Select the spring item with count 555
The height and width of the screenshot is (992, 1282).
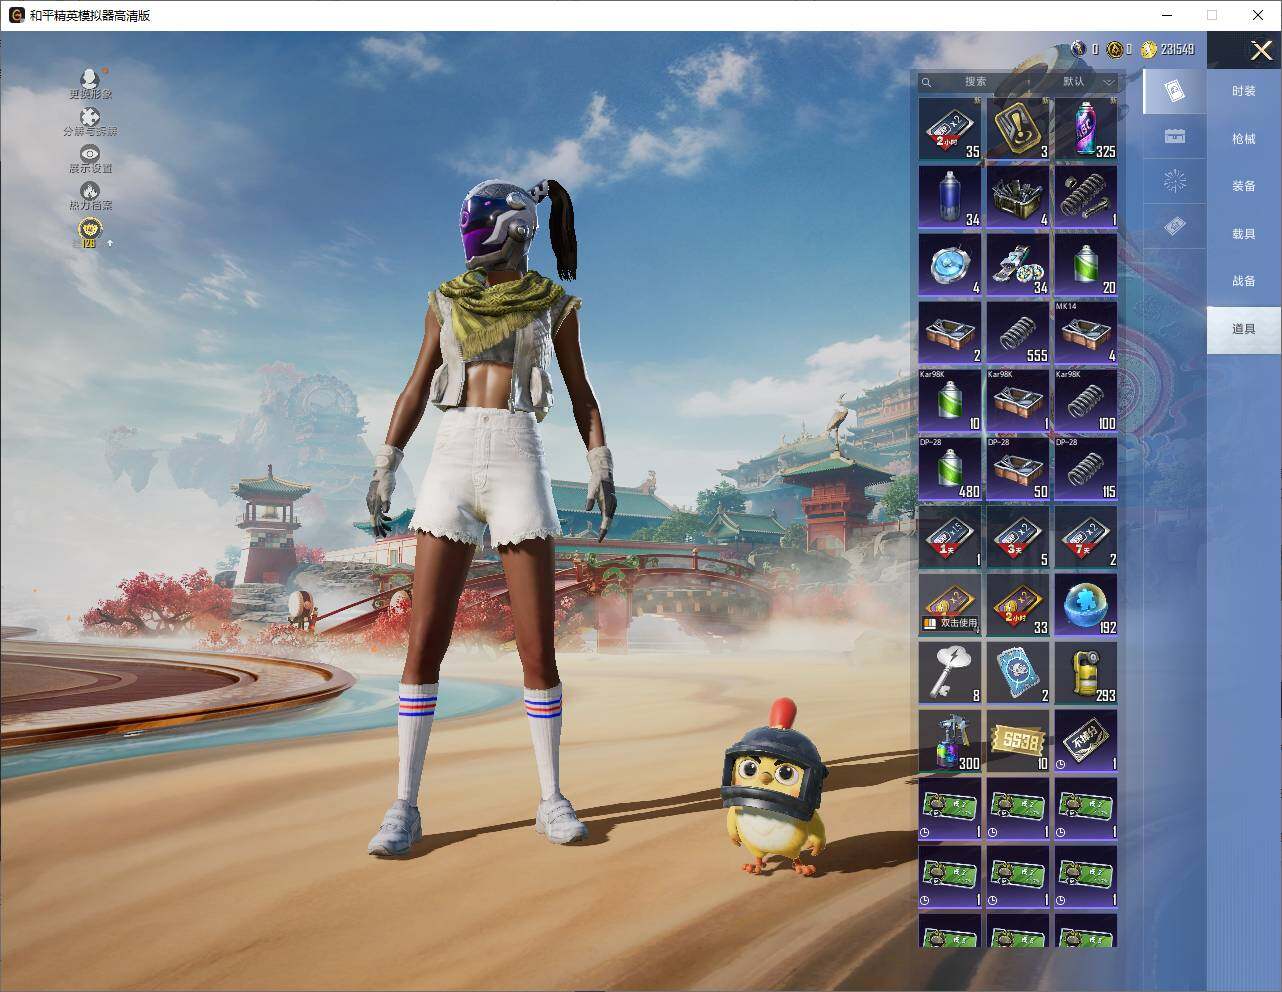(x=1018, y=333)
